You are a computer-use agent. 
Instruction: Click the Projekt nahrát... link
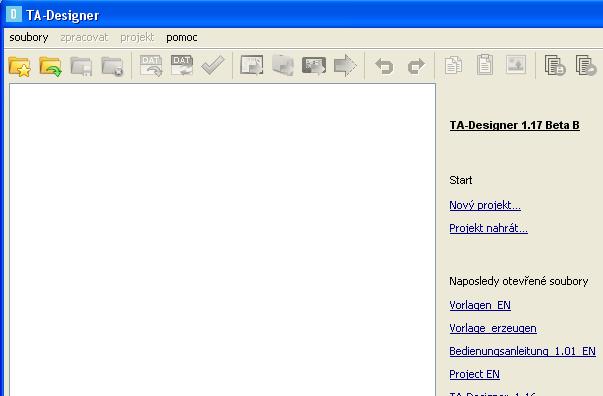488,228
